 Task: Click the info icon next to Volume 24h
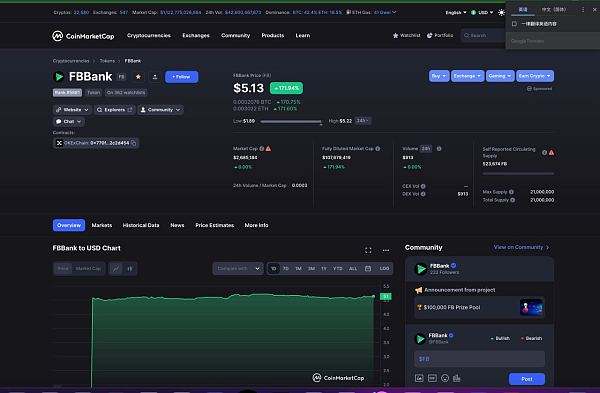(439, 148)
